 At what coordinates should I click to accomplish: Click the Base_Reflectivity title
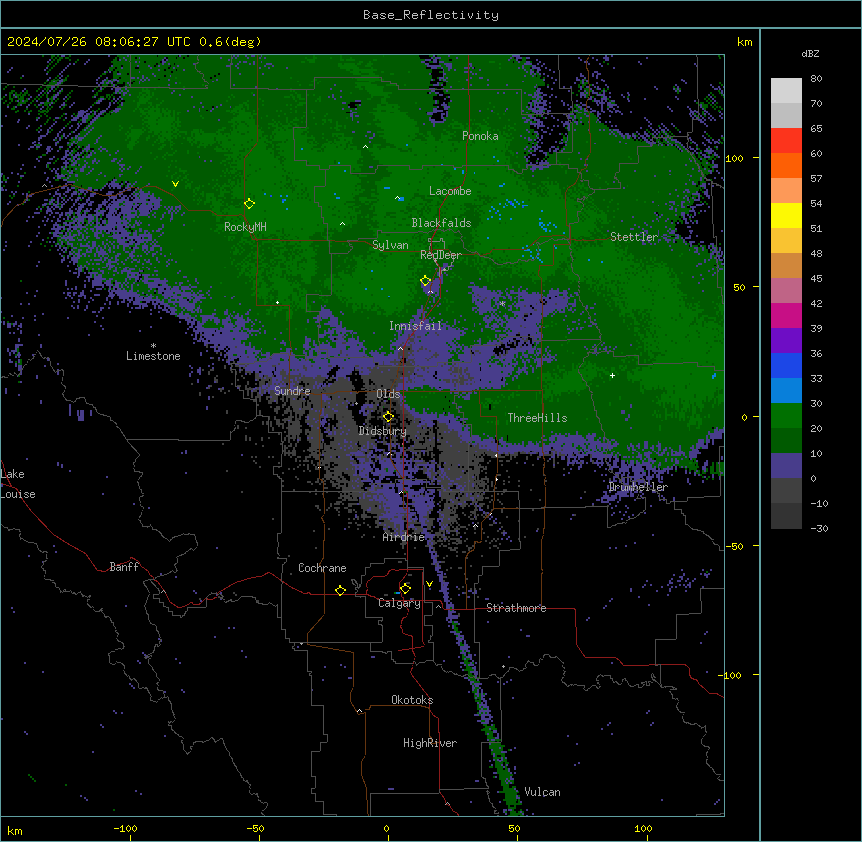(x=431, y=15)
